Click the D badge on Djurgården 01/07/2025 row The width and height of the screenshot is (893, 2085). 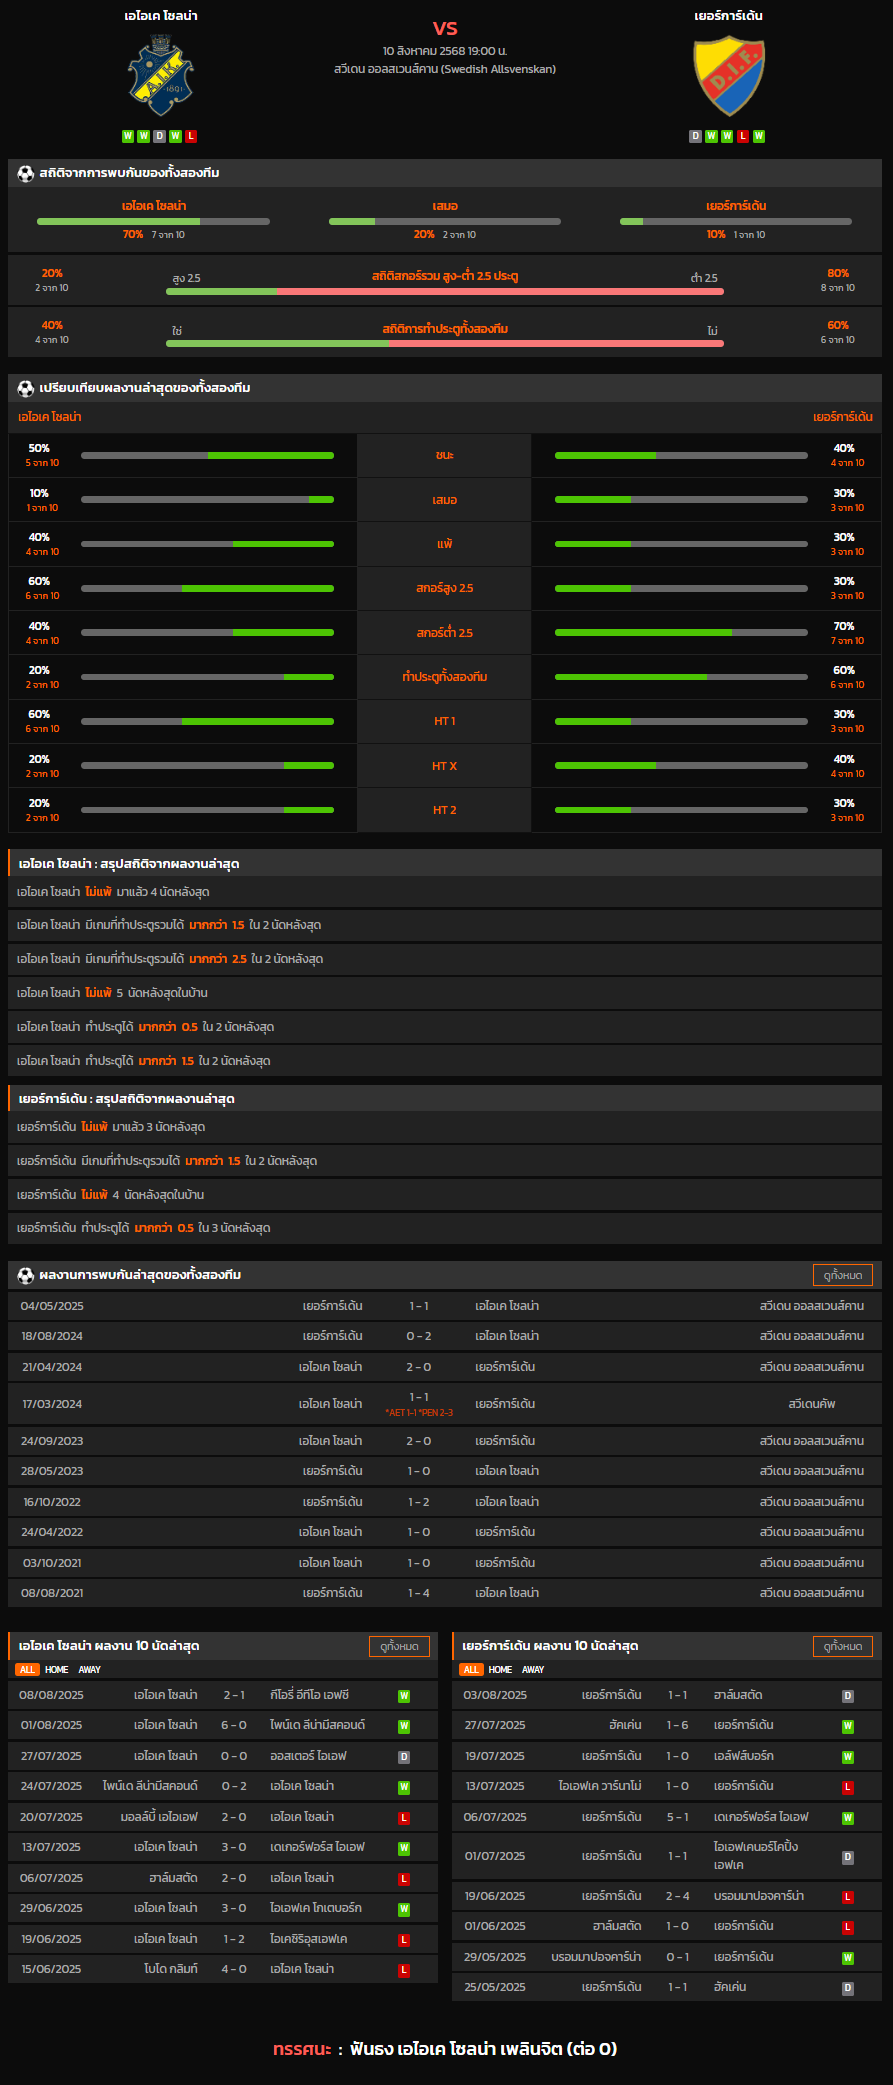[848, 1857]
